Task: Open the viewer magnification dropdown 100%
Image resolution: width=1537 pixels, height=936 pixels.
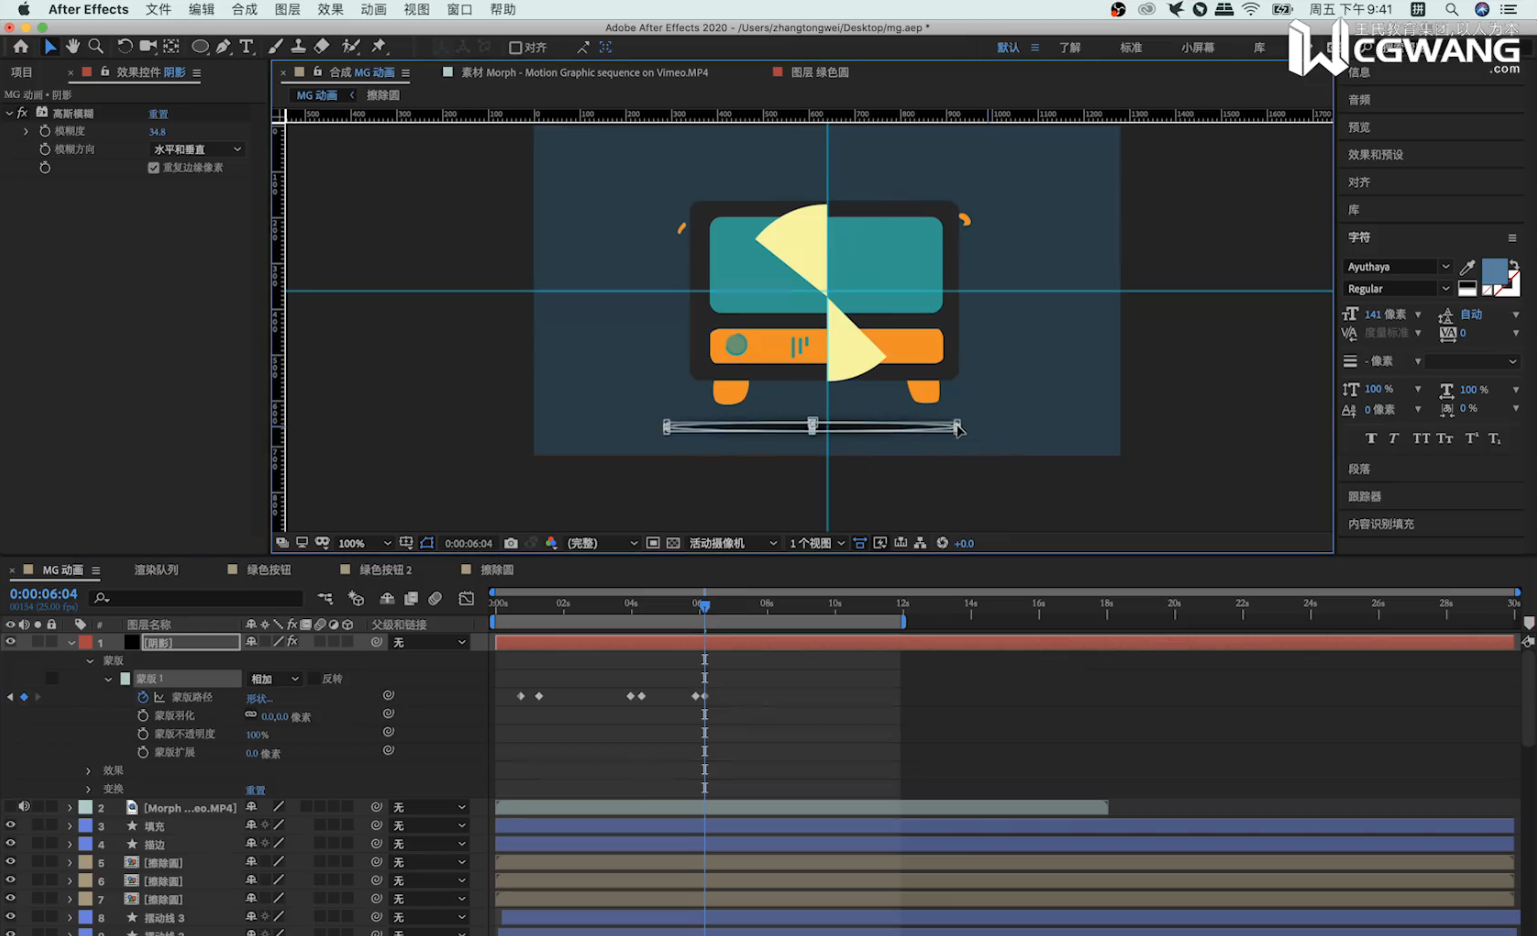Action: [364, 543]
